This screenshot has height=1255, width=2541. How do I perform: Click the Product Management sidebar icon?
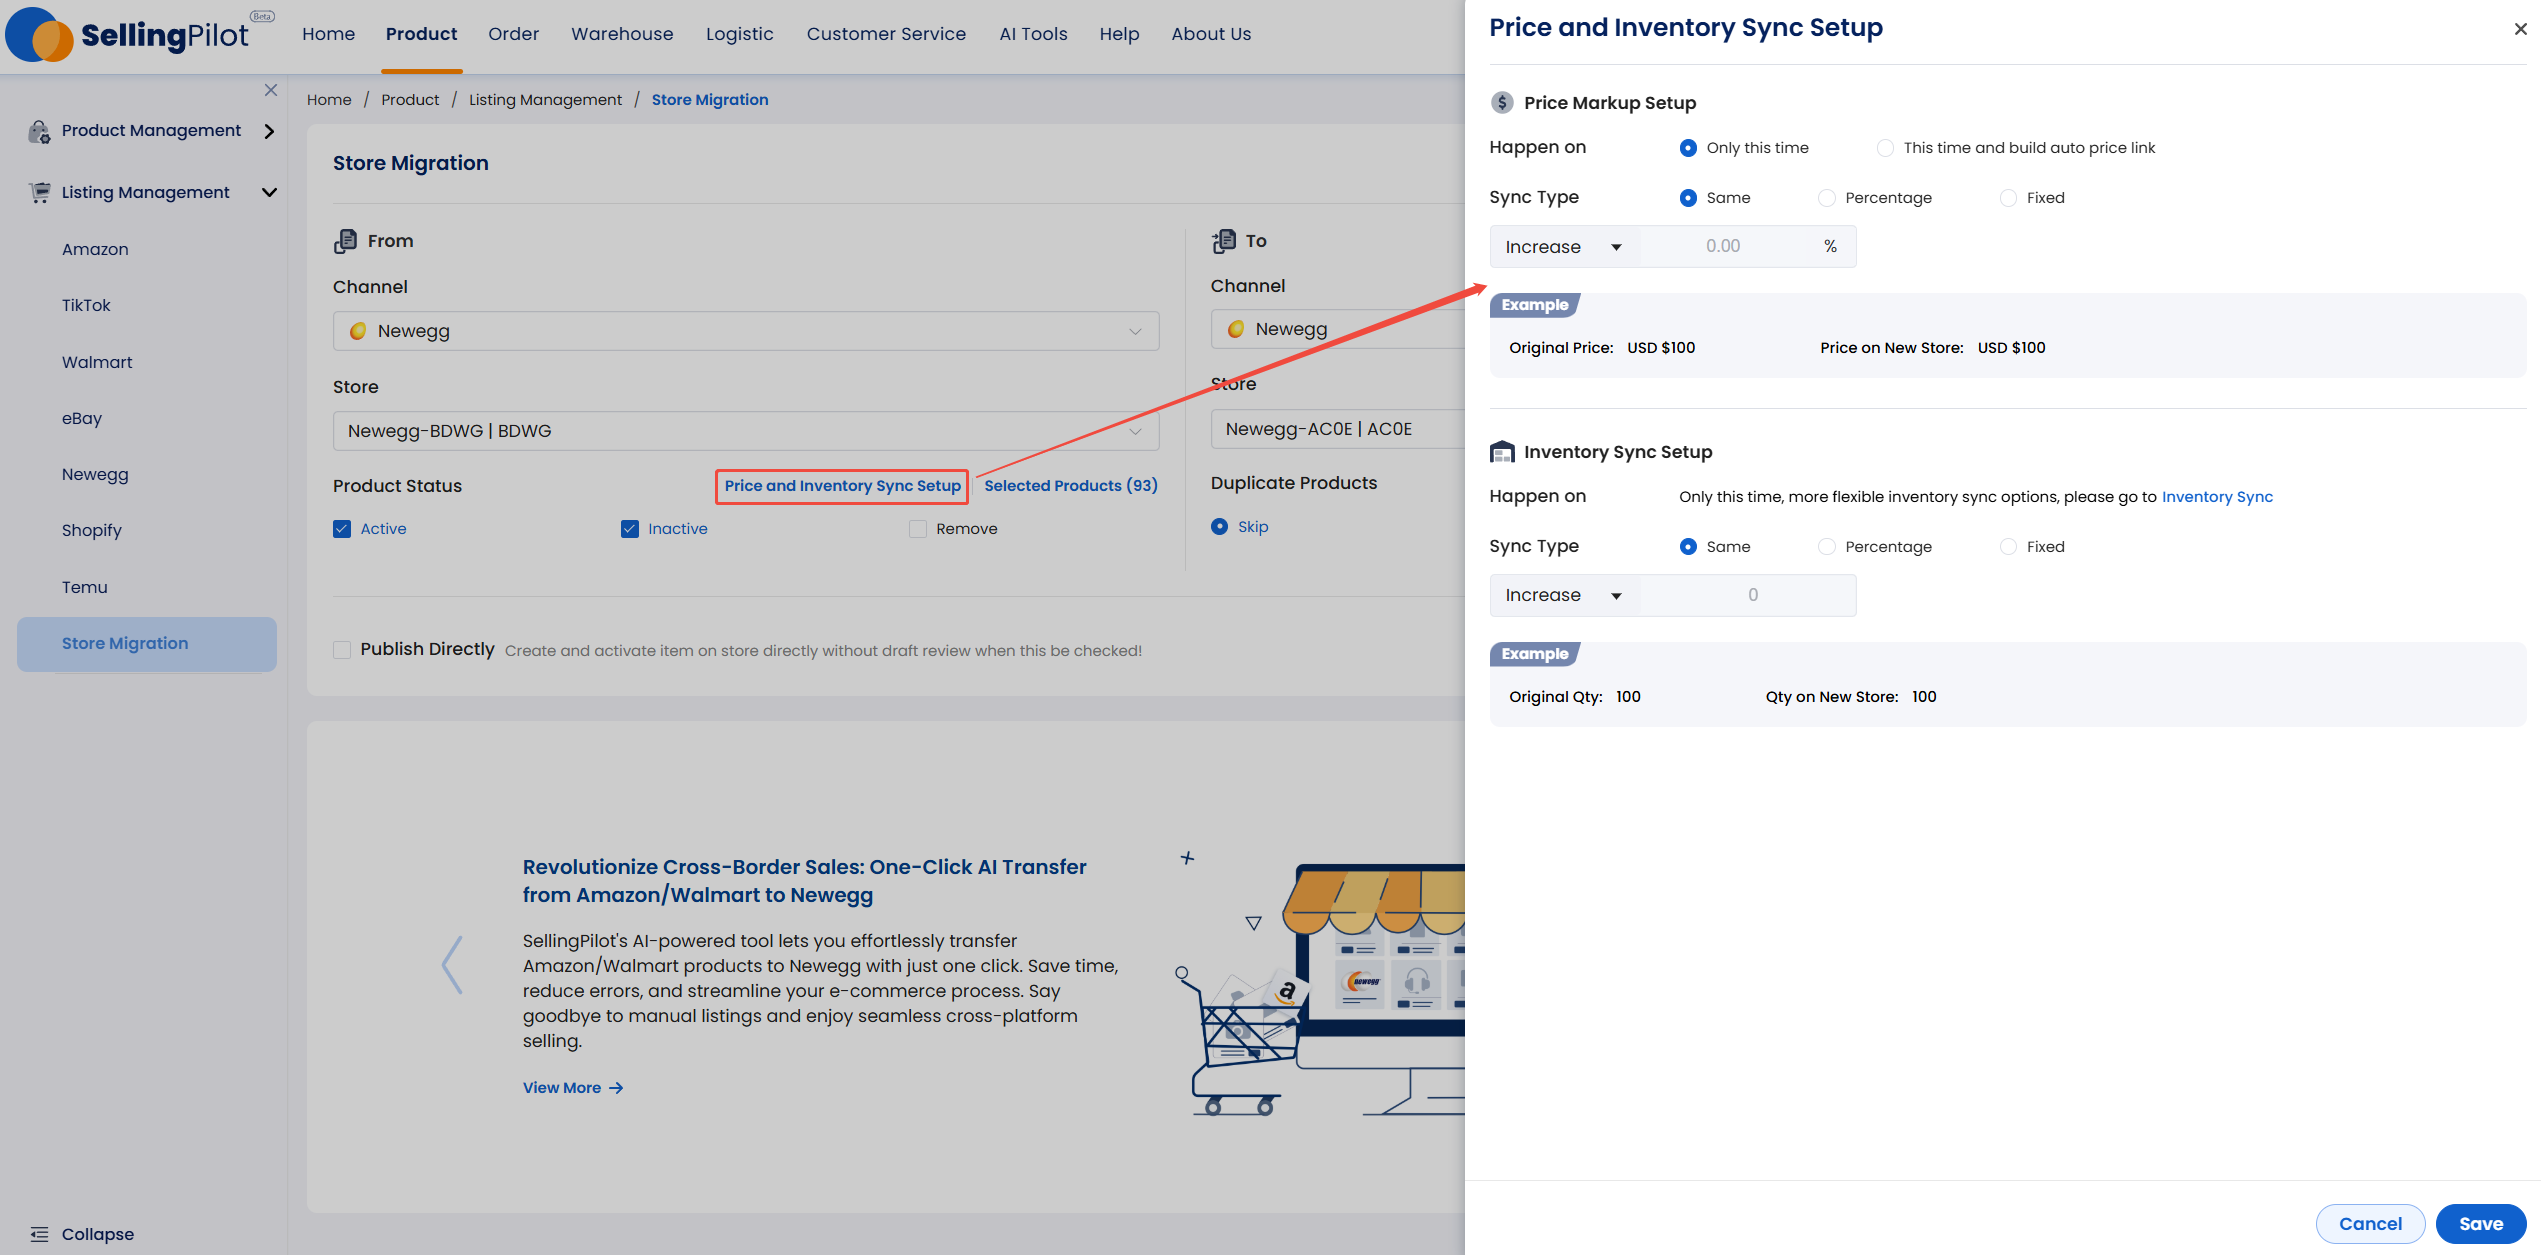(x=39, y=131)
